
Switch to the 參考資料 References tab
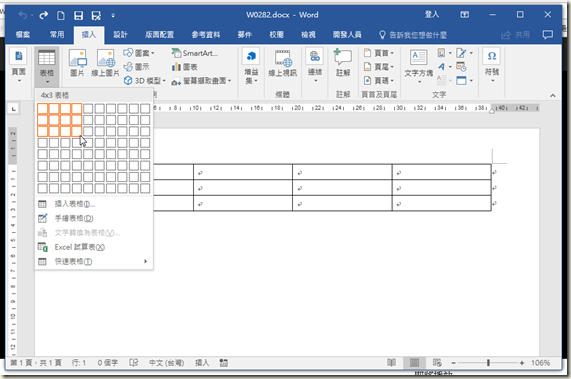tap(206, 35)
